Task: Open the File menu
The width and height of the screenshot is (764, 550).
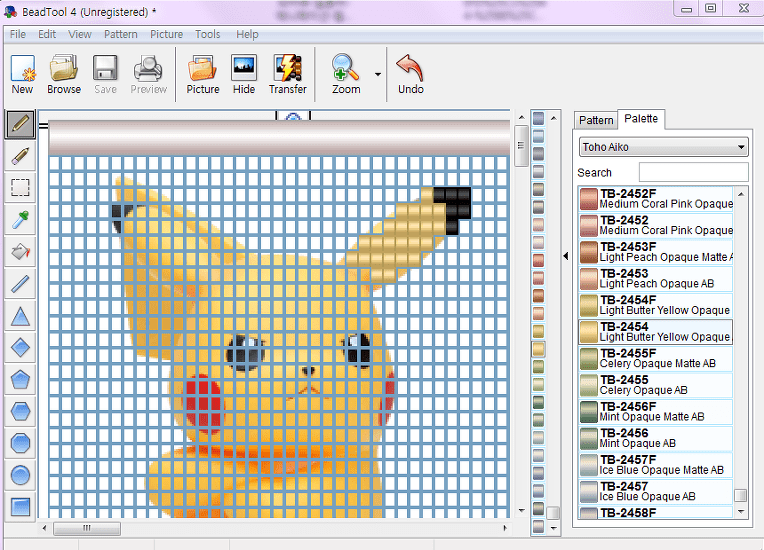Action: (x=18, y=34)
